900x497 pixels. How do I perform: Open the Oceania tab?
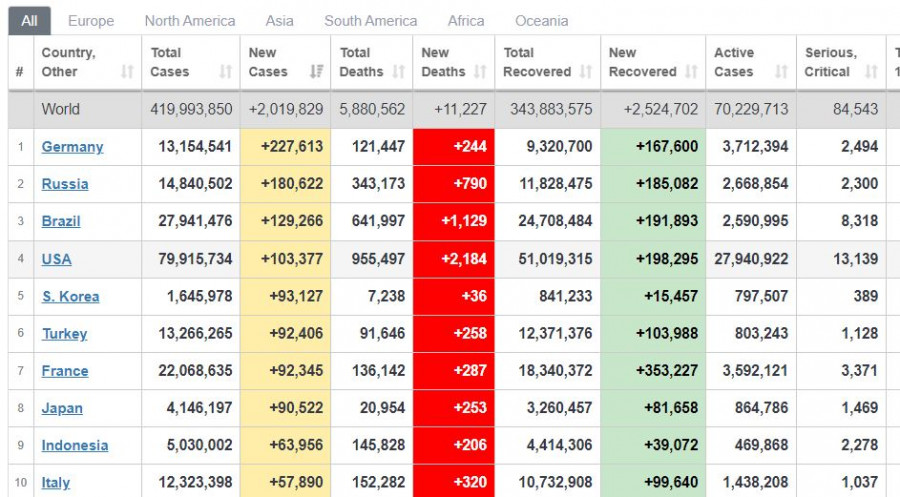(x=541, y=21)
